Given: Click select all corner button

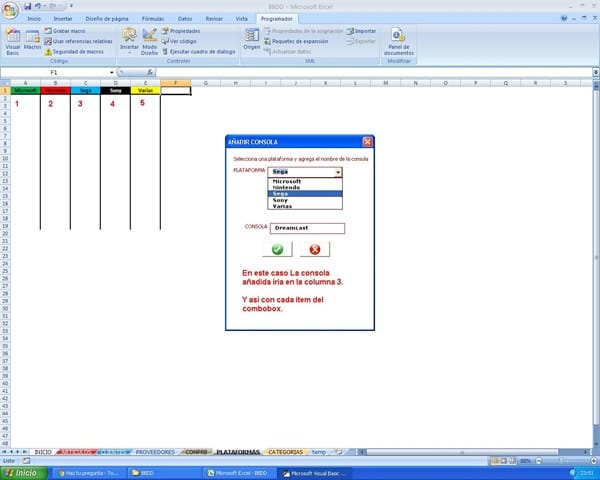Looking at the screenshot, I should [x=5, y=83].
